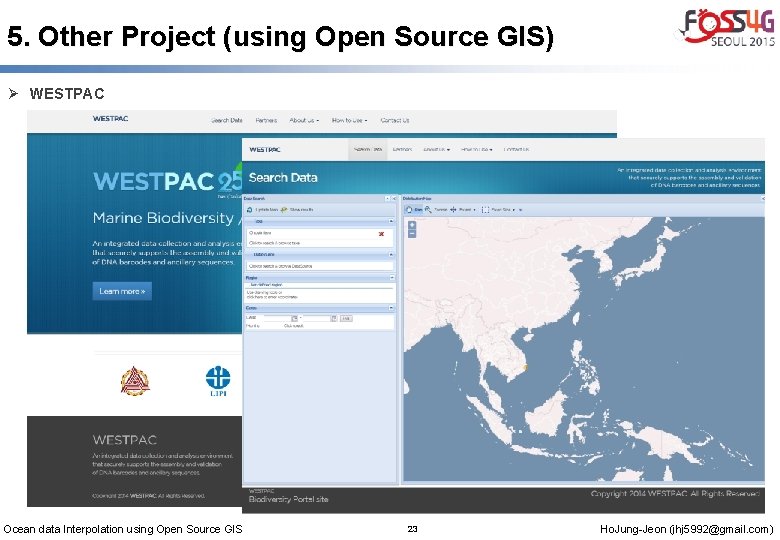Image resolution: width=780 pixels, height=540 pixels.
Task: Choose the crosshair extent tool in map toolbar
Action: click(x=453, y=210)
